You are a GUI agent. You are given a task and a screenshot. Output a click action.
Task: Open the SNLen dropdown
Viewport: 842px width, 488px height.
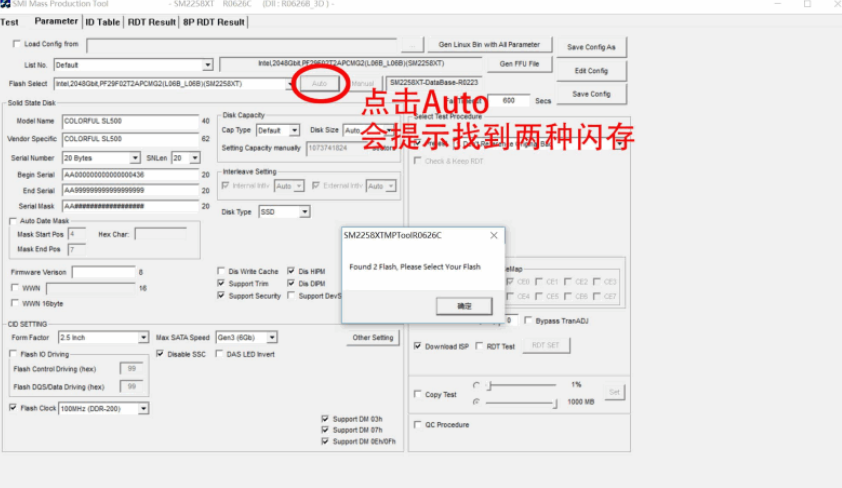tap(194, 158)
